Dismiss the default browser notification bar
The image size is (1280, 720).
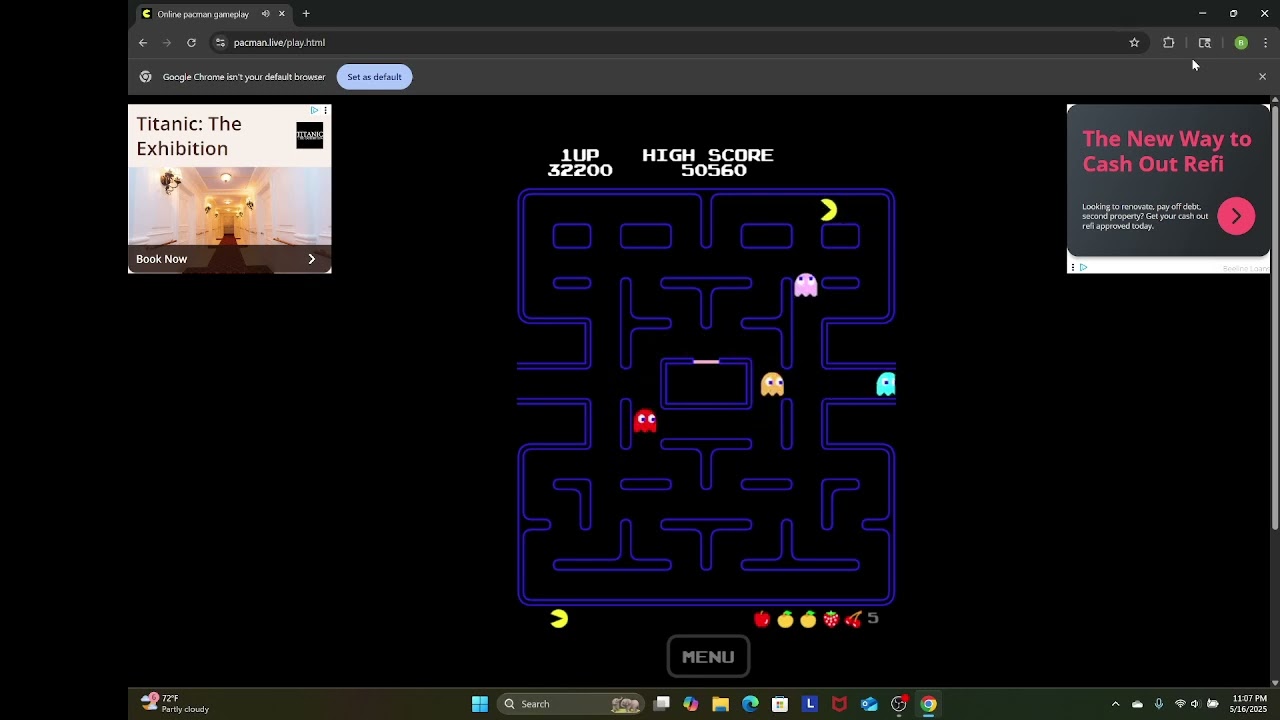coord(1262,77)
